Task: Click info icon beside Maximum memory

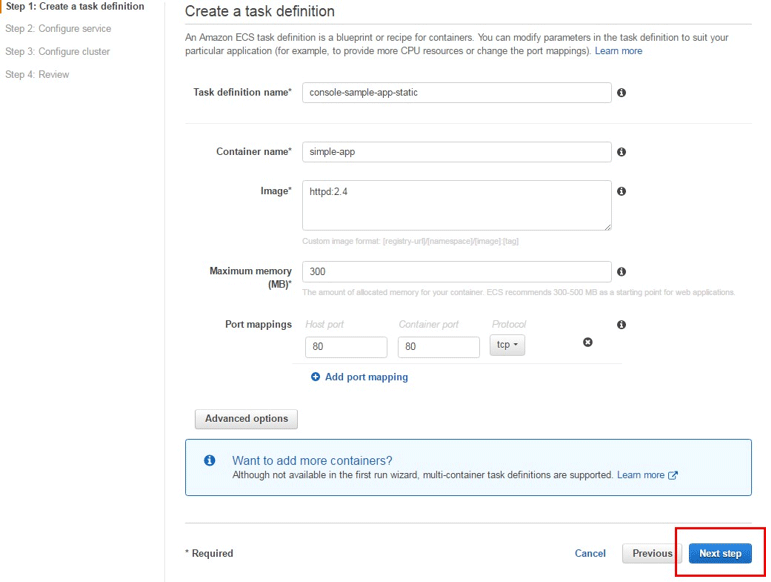Action: click(x=622, y=271)
